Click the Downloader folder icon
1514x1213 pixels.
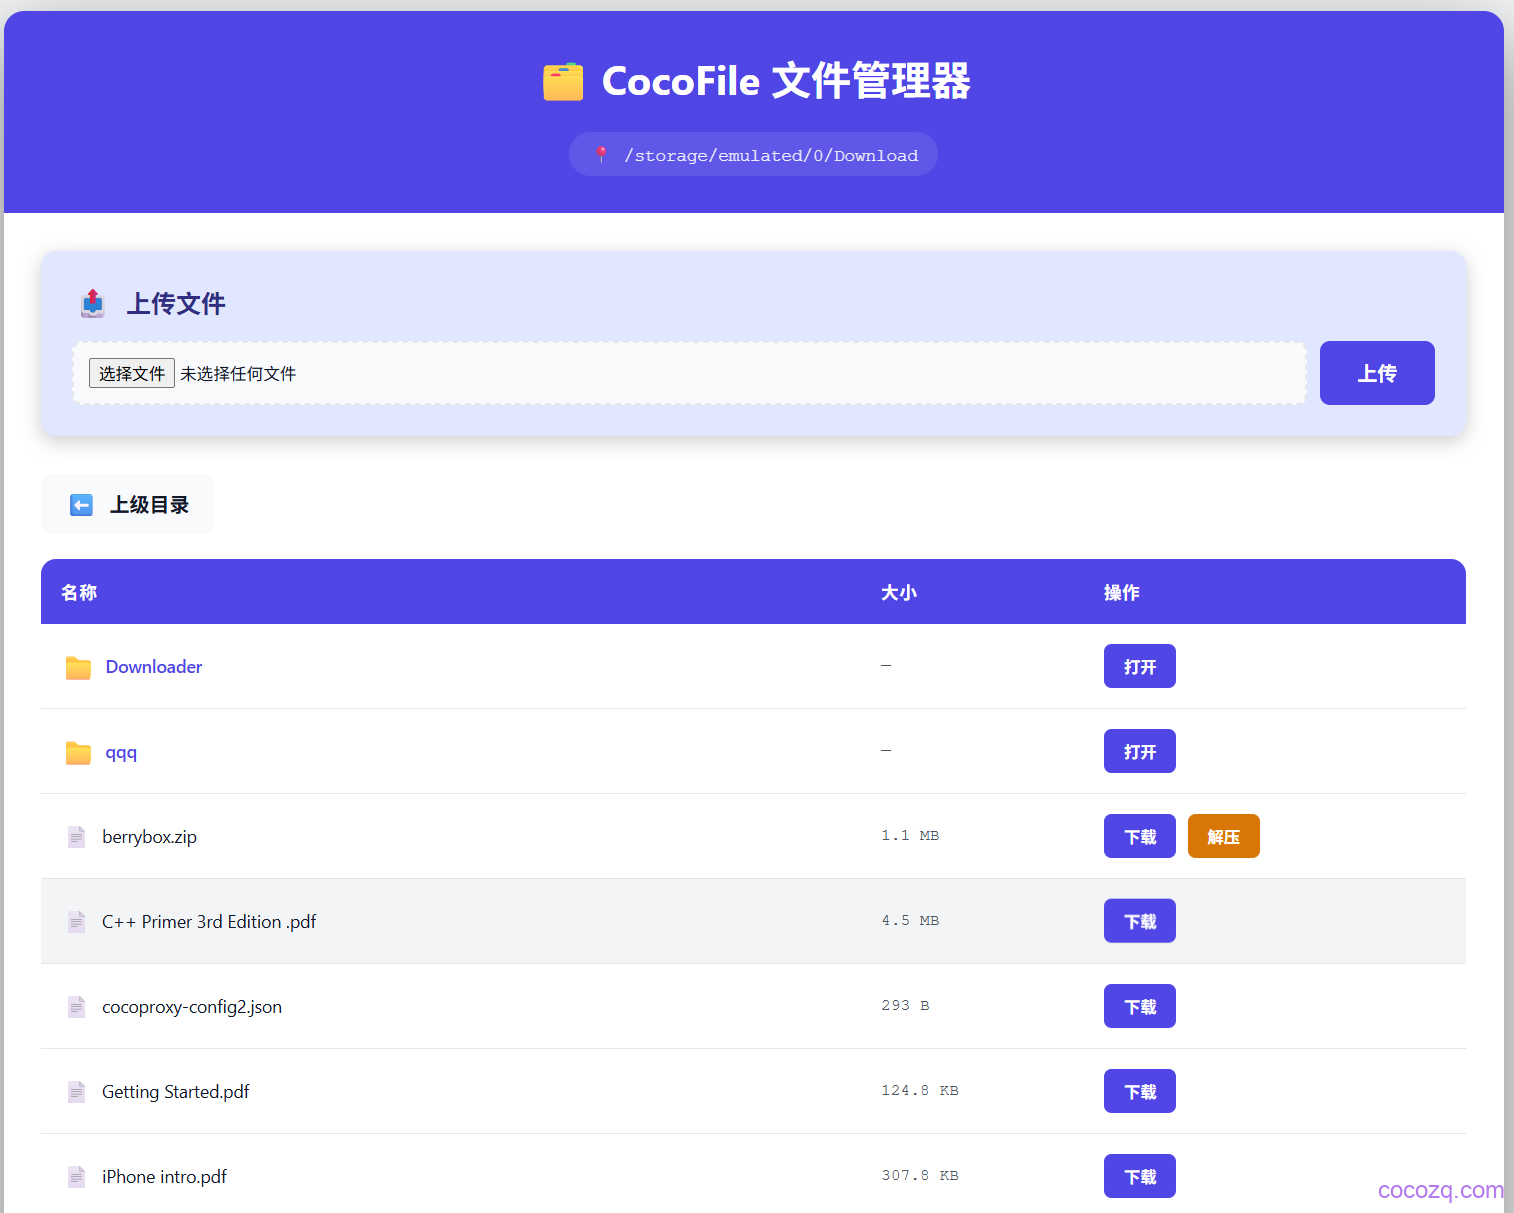coord(78,667)
